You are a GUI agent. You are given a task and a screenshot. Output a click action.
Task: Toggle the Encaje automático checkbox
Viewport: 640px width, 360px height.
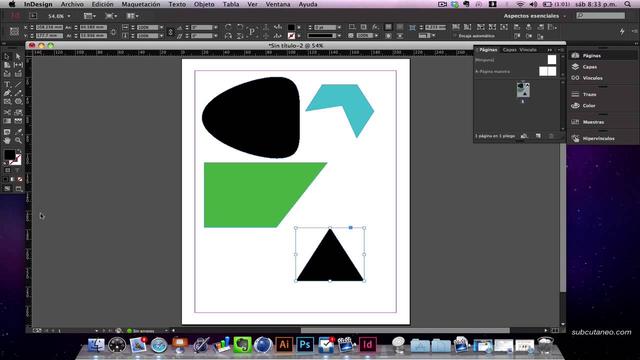click(x=455, y=36)
